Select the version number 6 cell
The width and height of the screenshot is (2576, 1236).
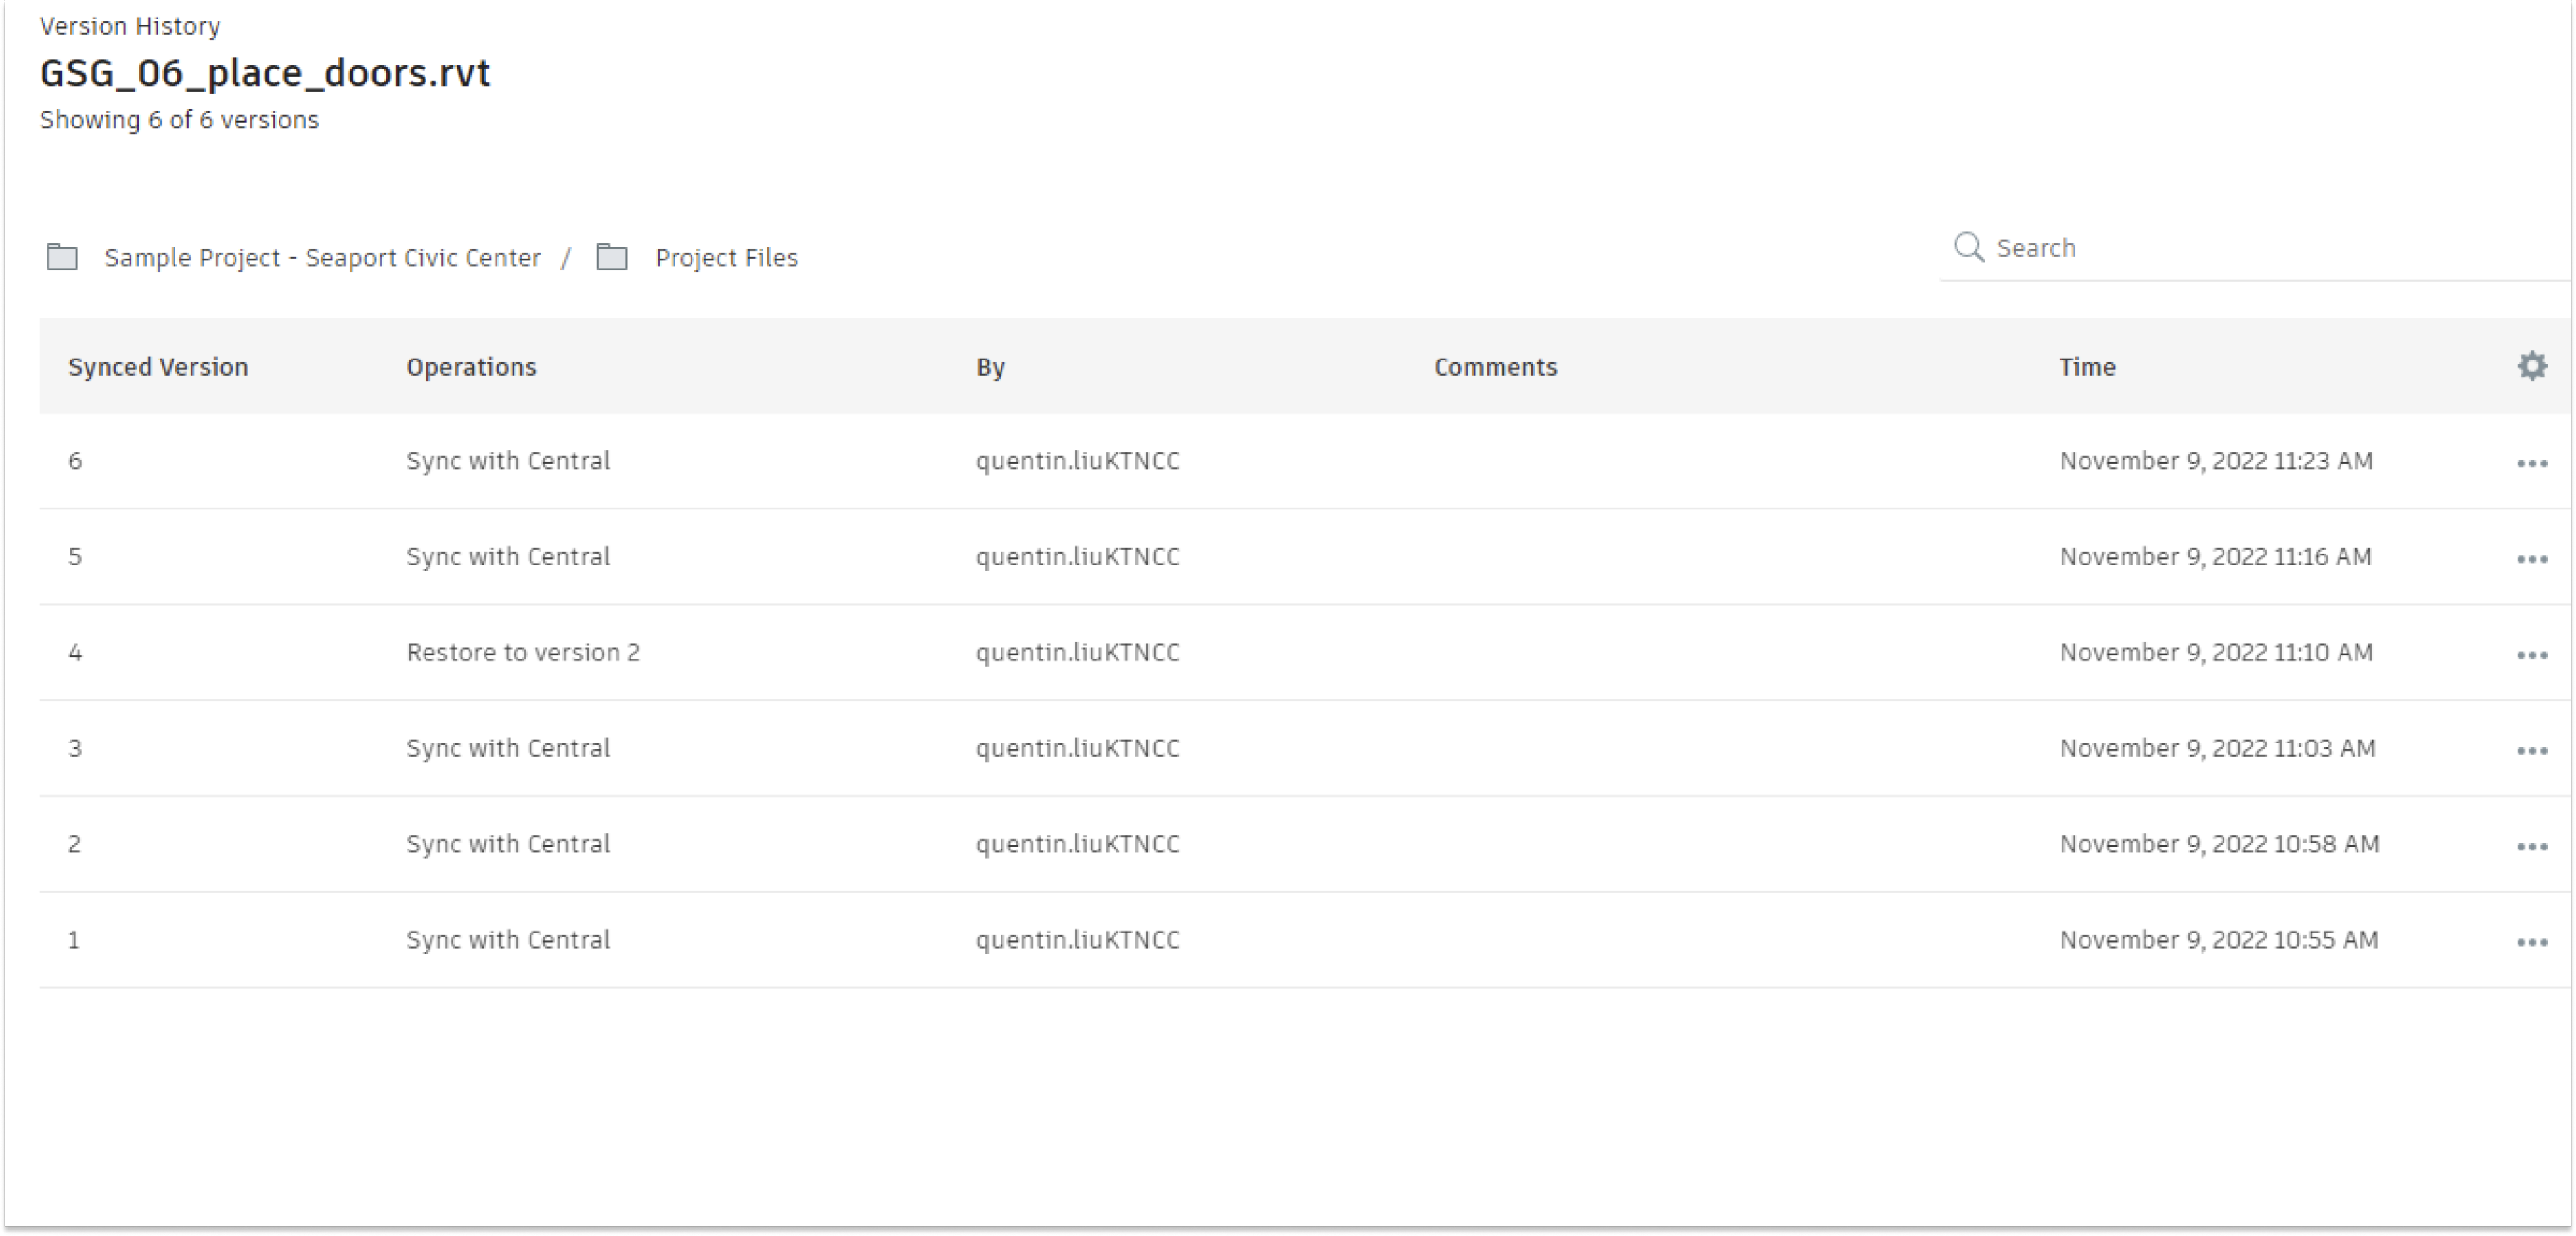pyautogui.click(x=75, y=461)
